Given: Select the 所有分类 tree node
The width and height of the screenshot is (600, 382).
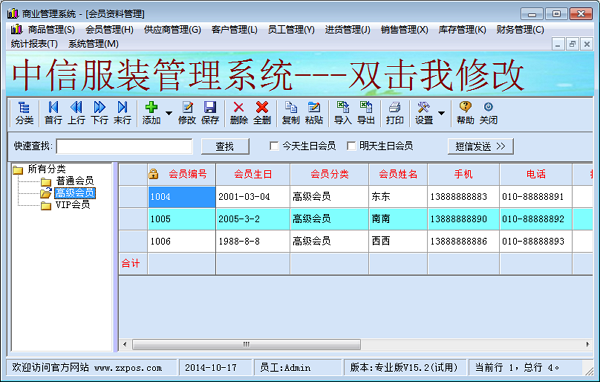Looking at the screenshot, I should (47, 169).
